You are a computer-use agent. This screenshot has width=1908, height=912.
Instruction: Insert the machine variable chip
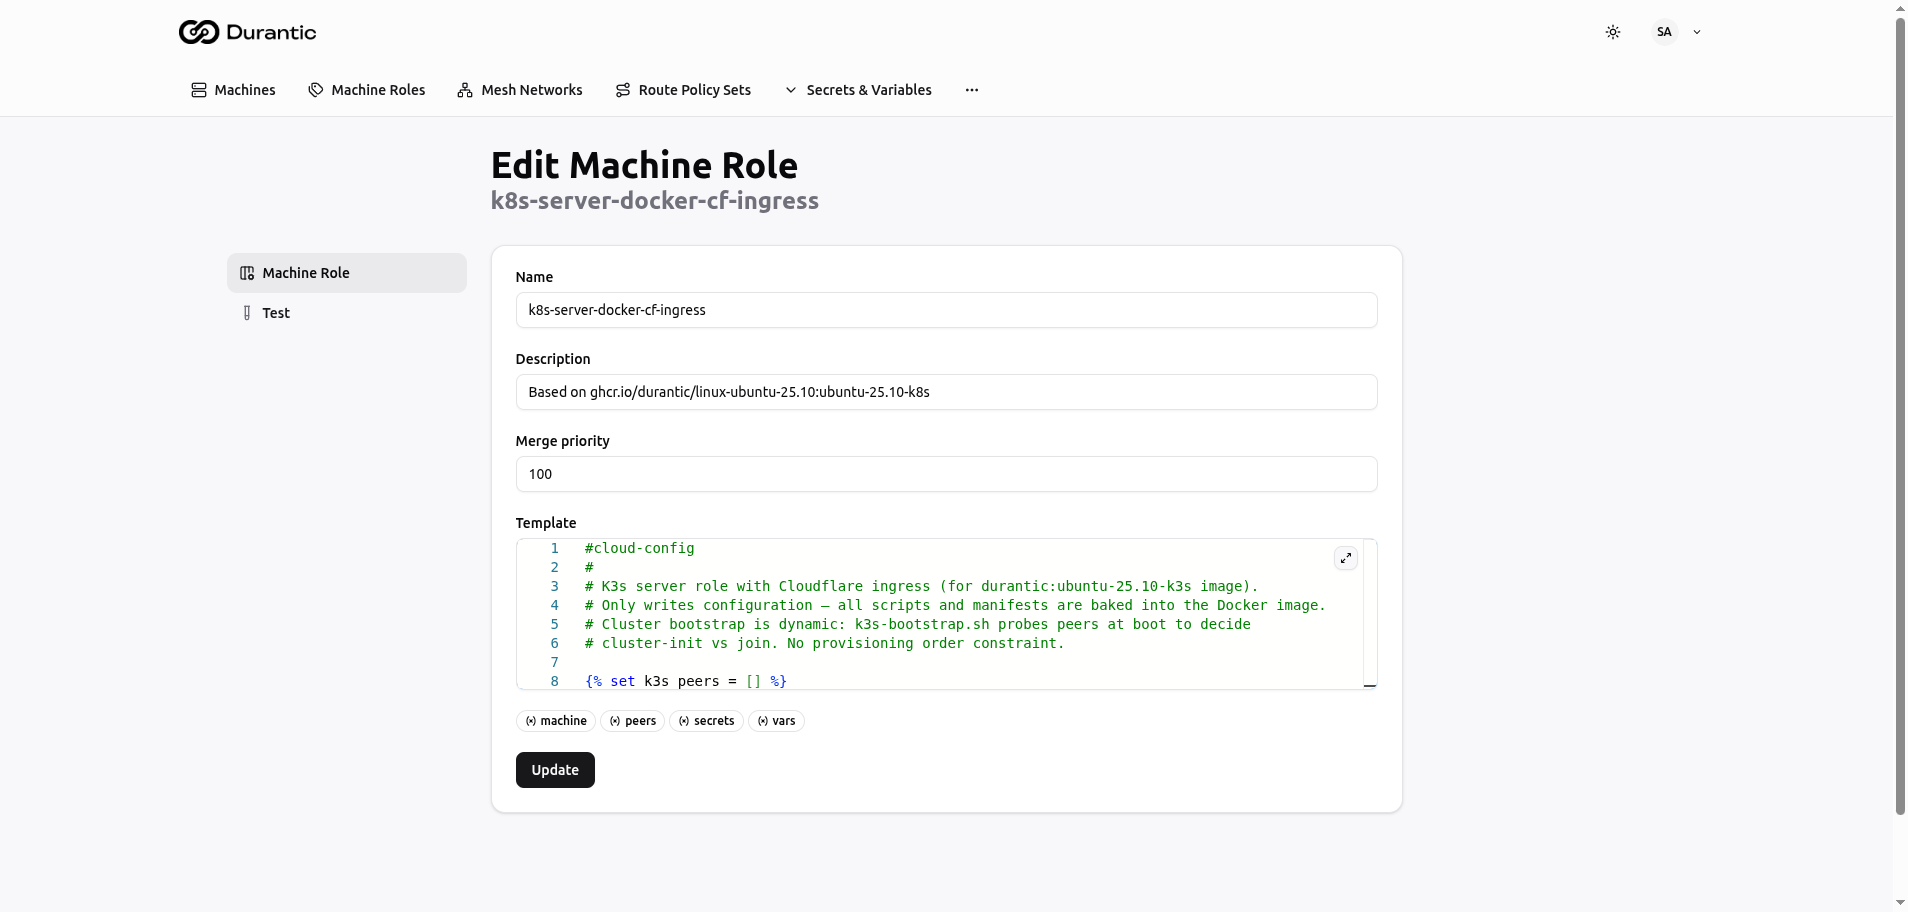[x=556, y=721]
